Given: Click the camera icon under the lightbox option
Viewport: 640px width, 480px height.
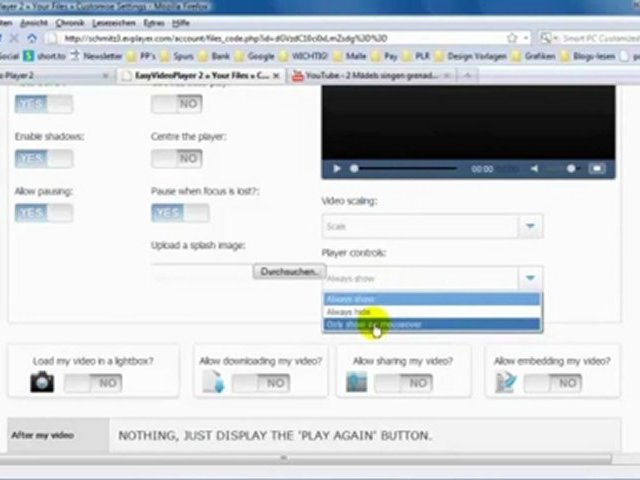Looking at the screenshot, I should 42,381.
